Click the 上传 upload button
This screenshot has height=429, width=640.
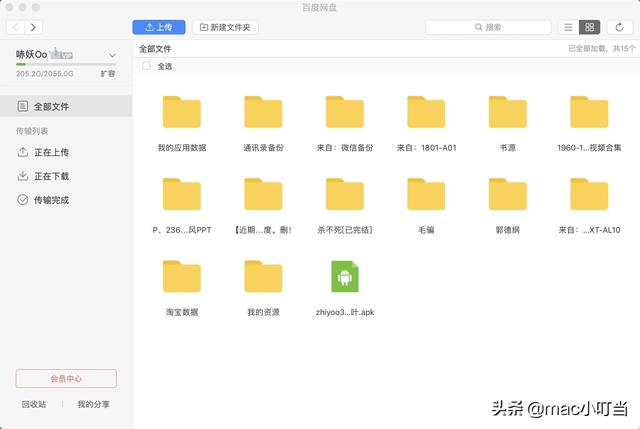(159, 27)
